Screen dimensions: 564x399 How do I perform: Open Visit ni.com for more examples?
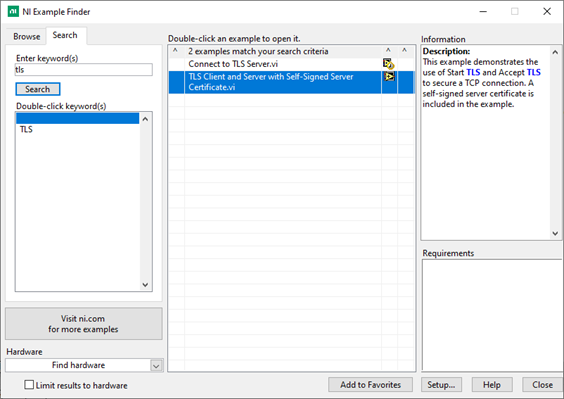tap(84, 324)
